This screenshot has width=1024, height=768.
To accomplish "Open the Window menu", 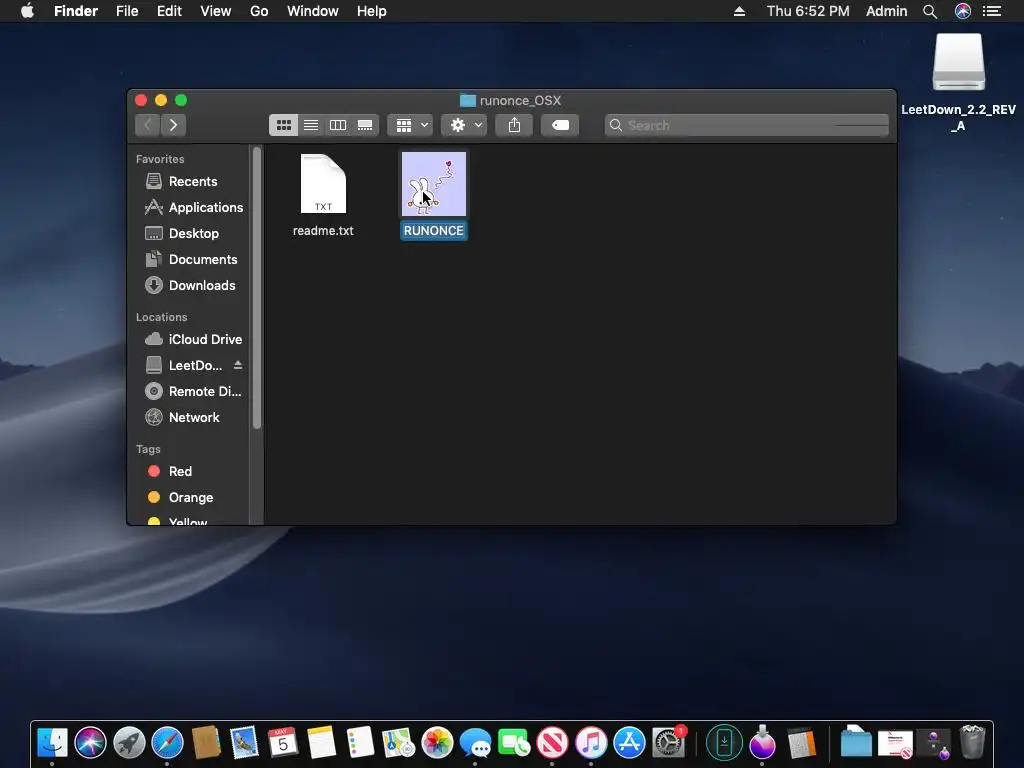I will click(313, 11).
